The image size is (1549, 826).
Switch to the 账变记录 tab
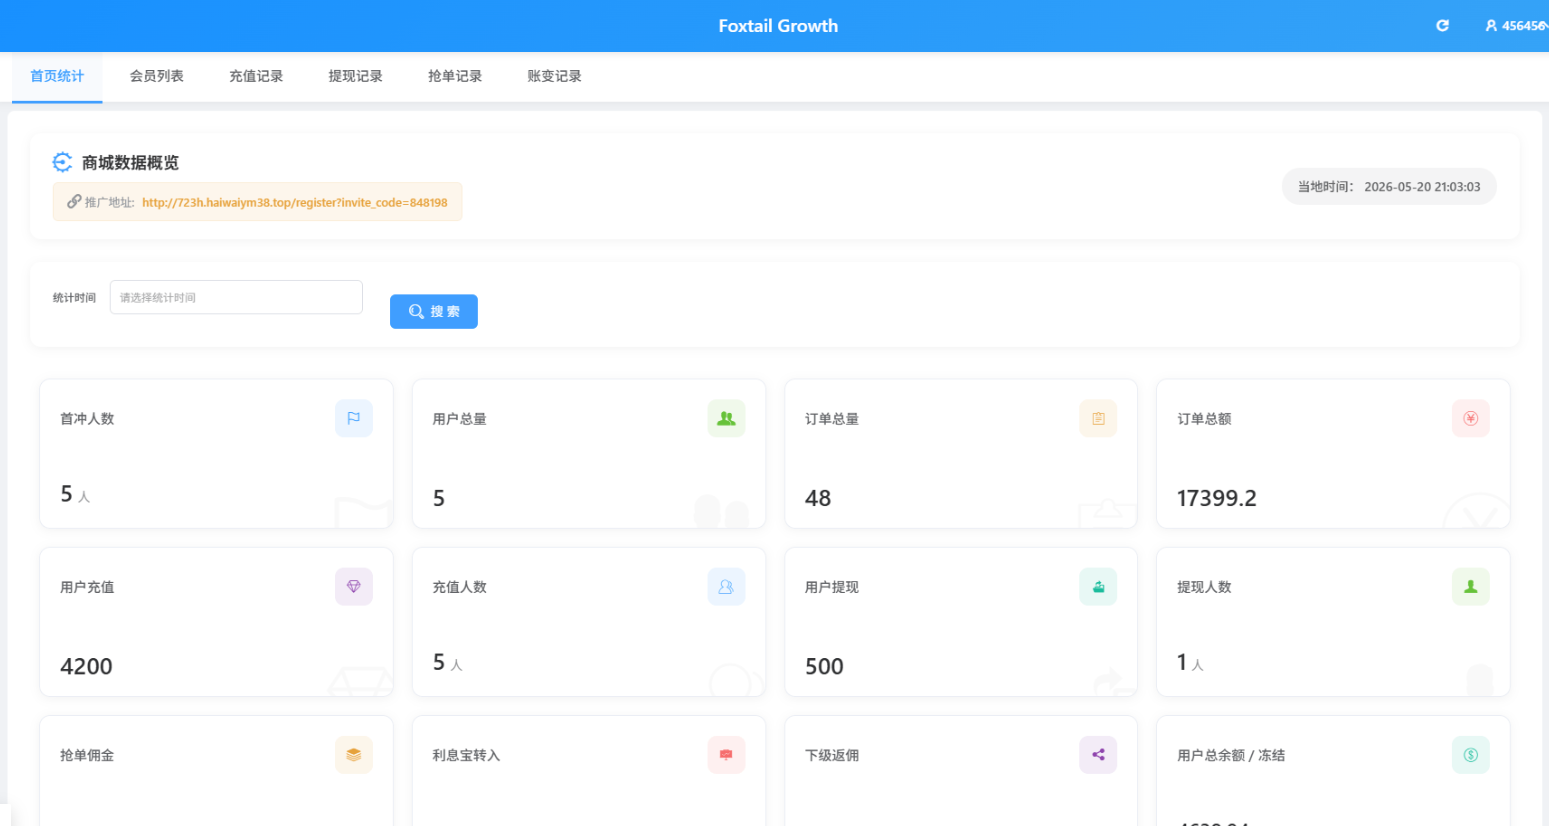(554, 76)
